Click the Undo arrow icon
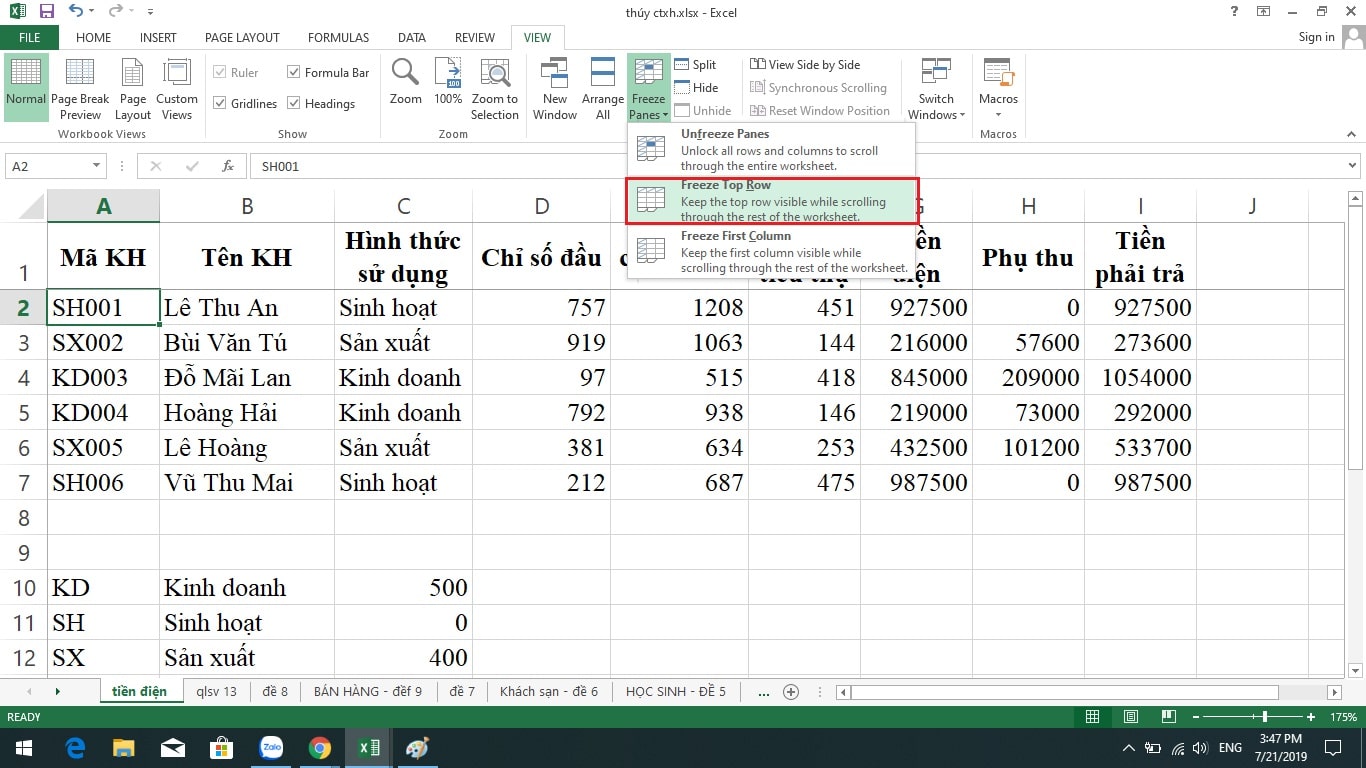 (77, 12)
